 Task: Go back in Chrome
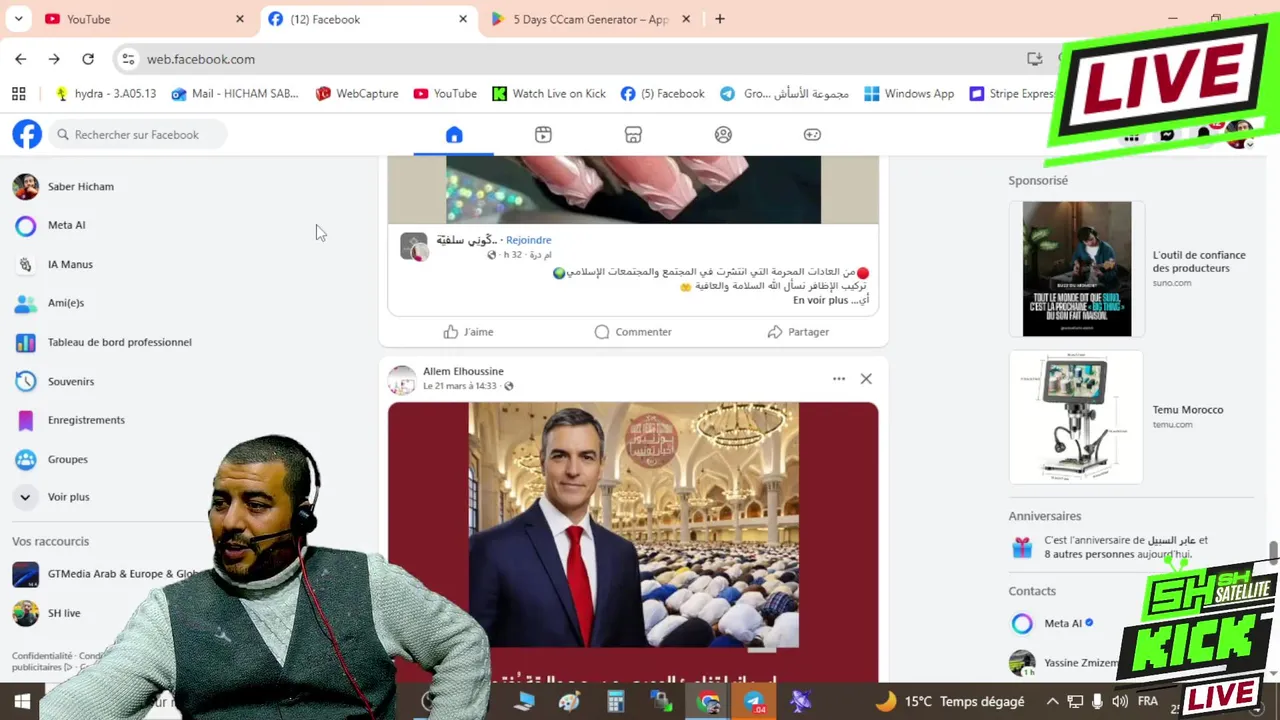tap(21, 59)
